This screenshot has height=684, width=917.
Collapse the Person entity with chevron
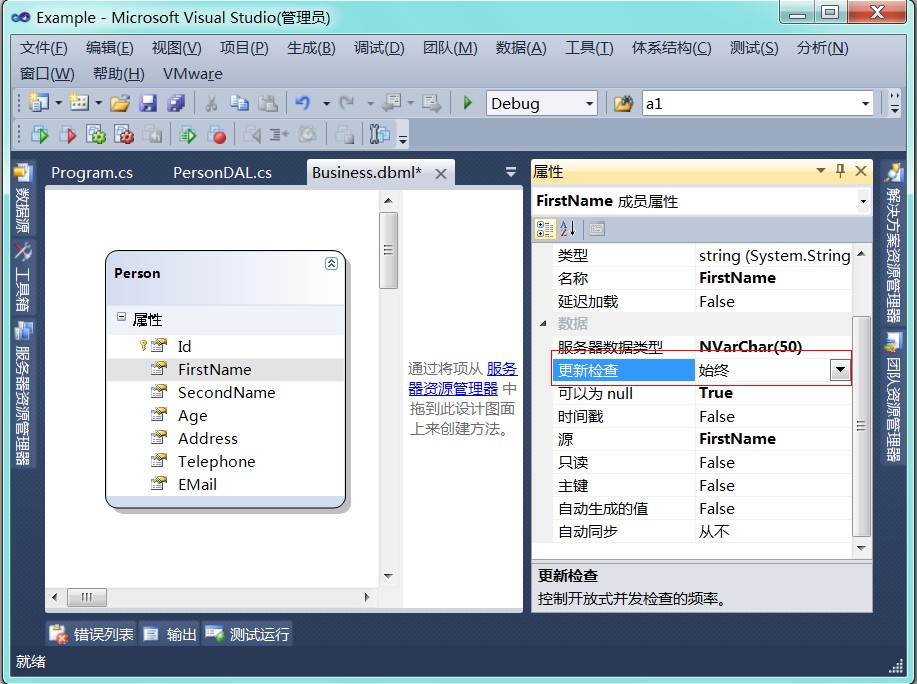click(331, 263)
